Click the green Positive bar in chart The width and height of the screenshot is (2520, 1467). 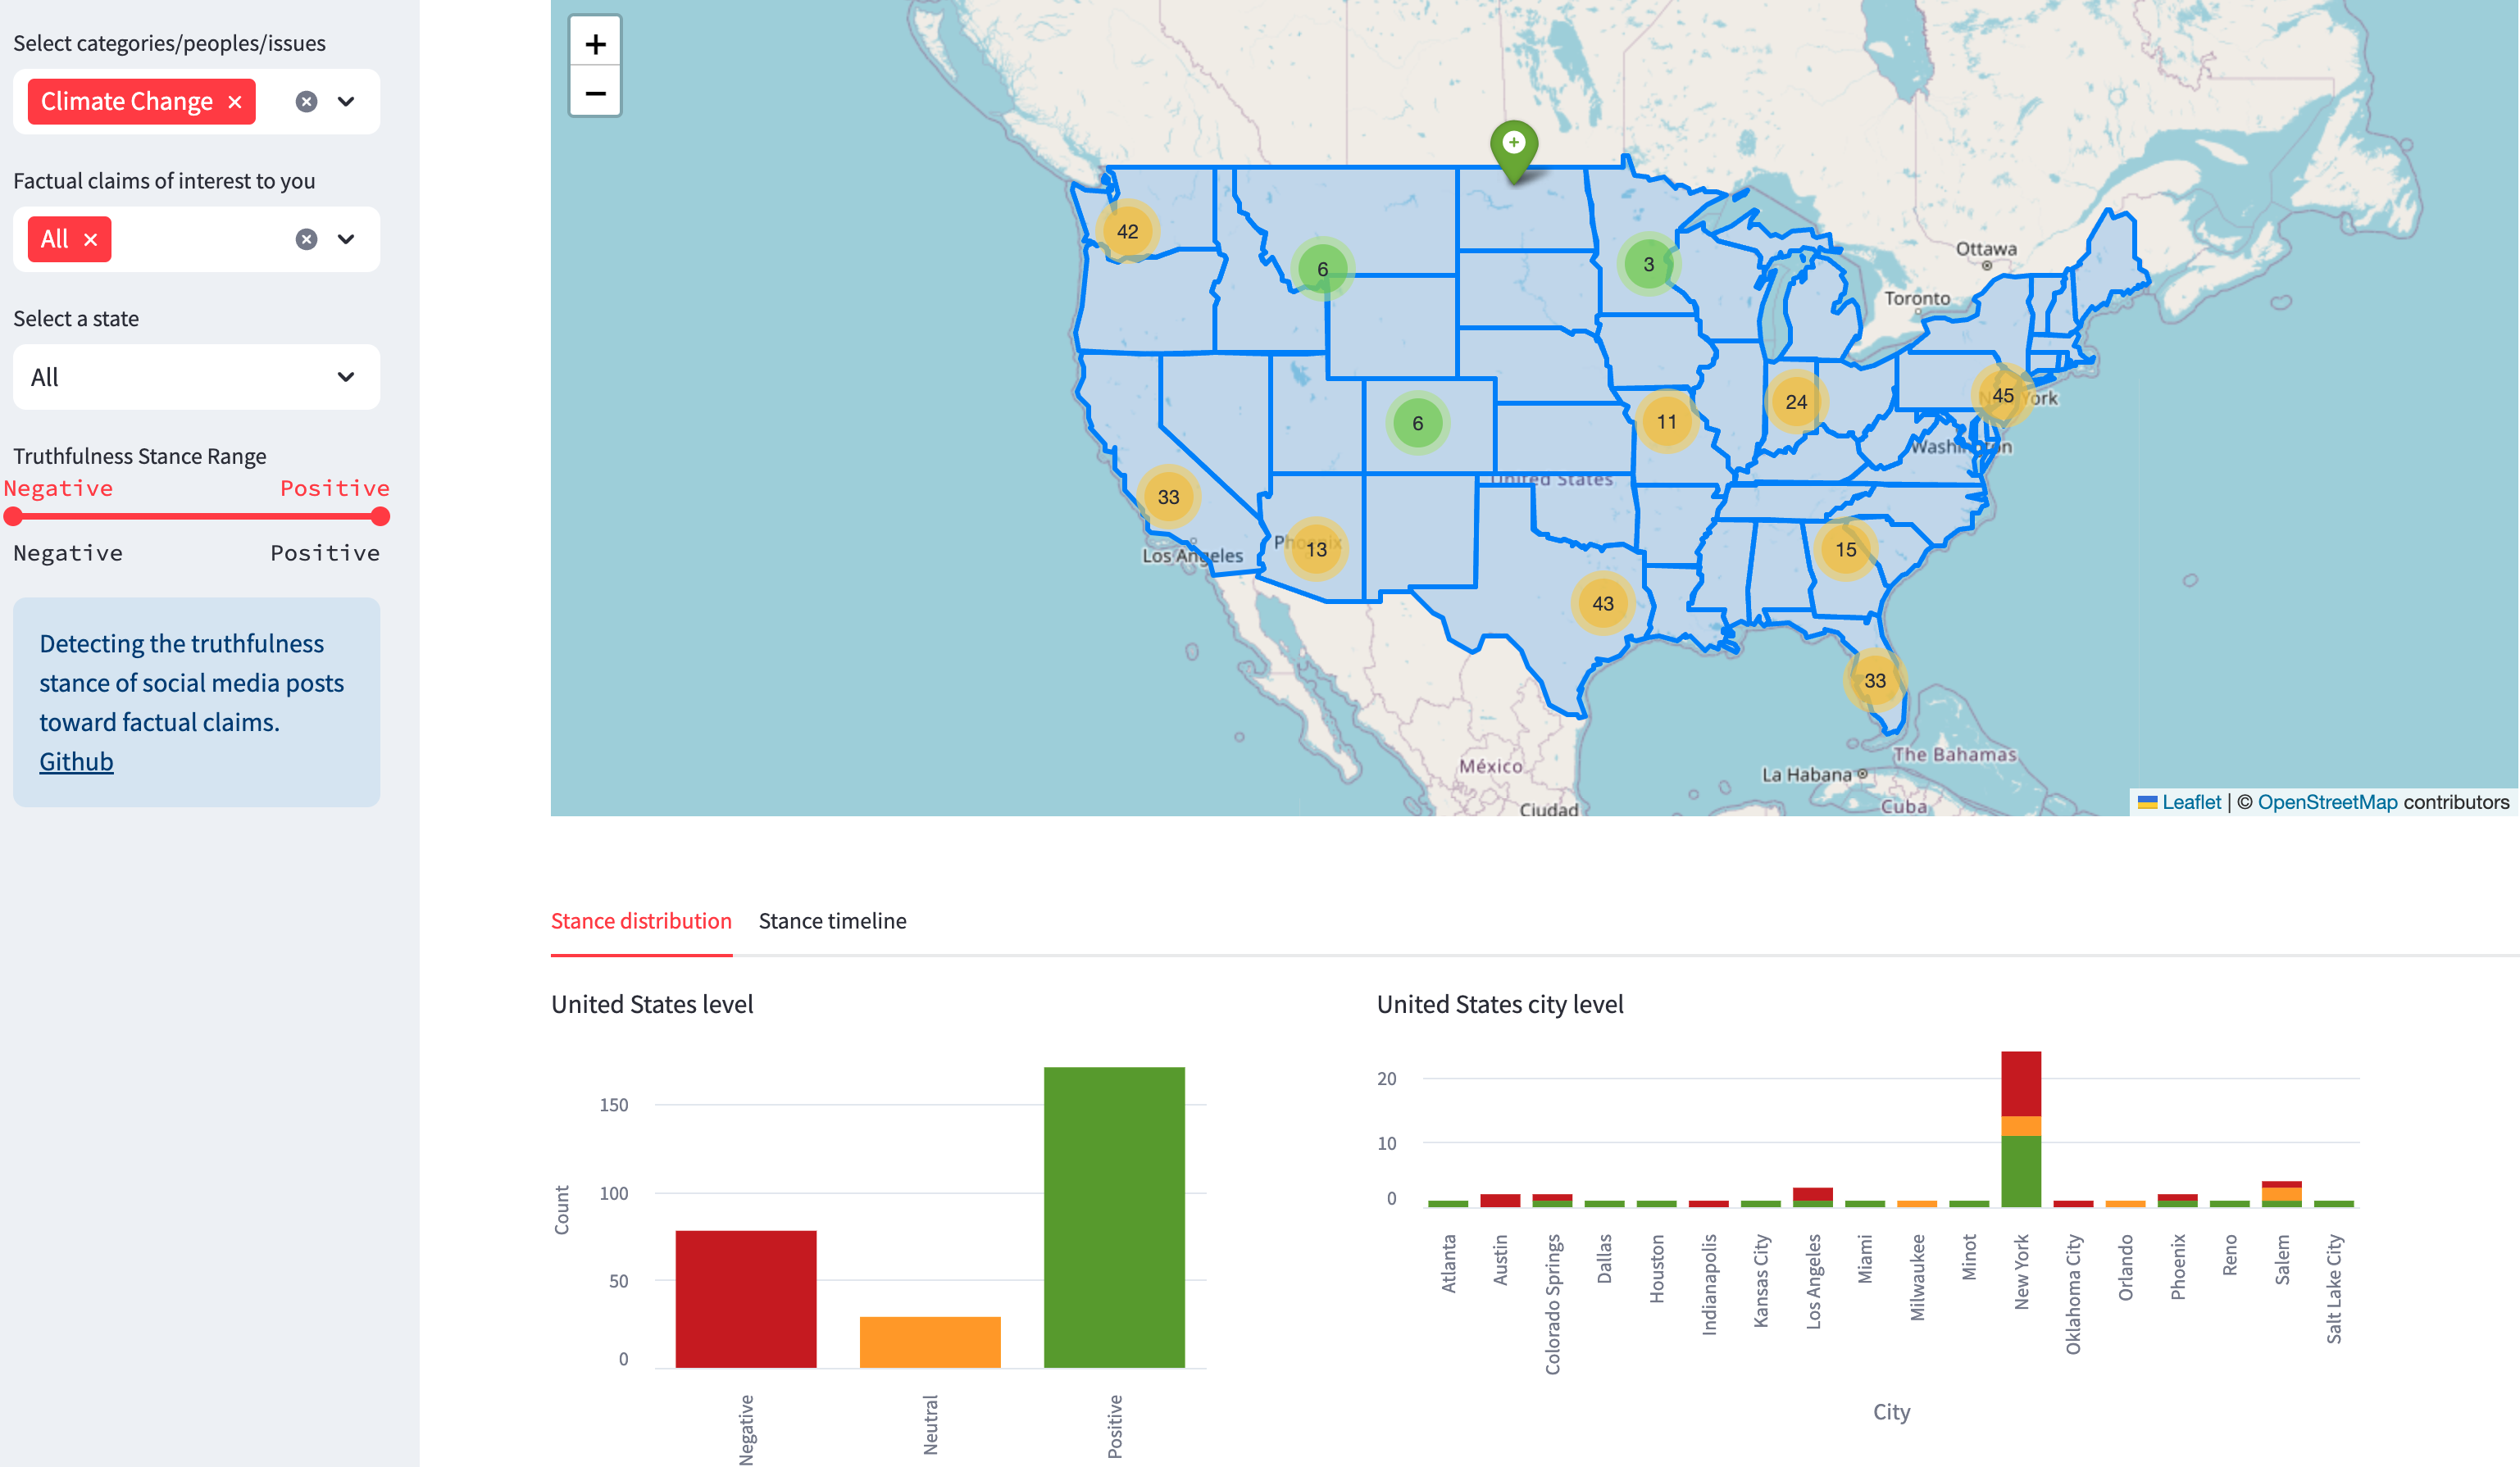(x=1114, y=1215)
